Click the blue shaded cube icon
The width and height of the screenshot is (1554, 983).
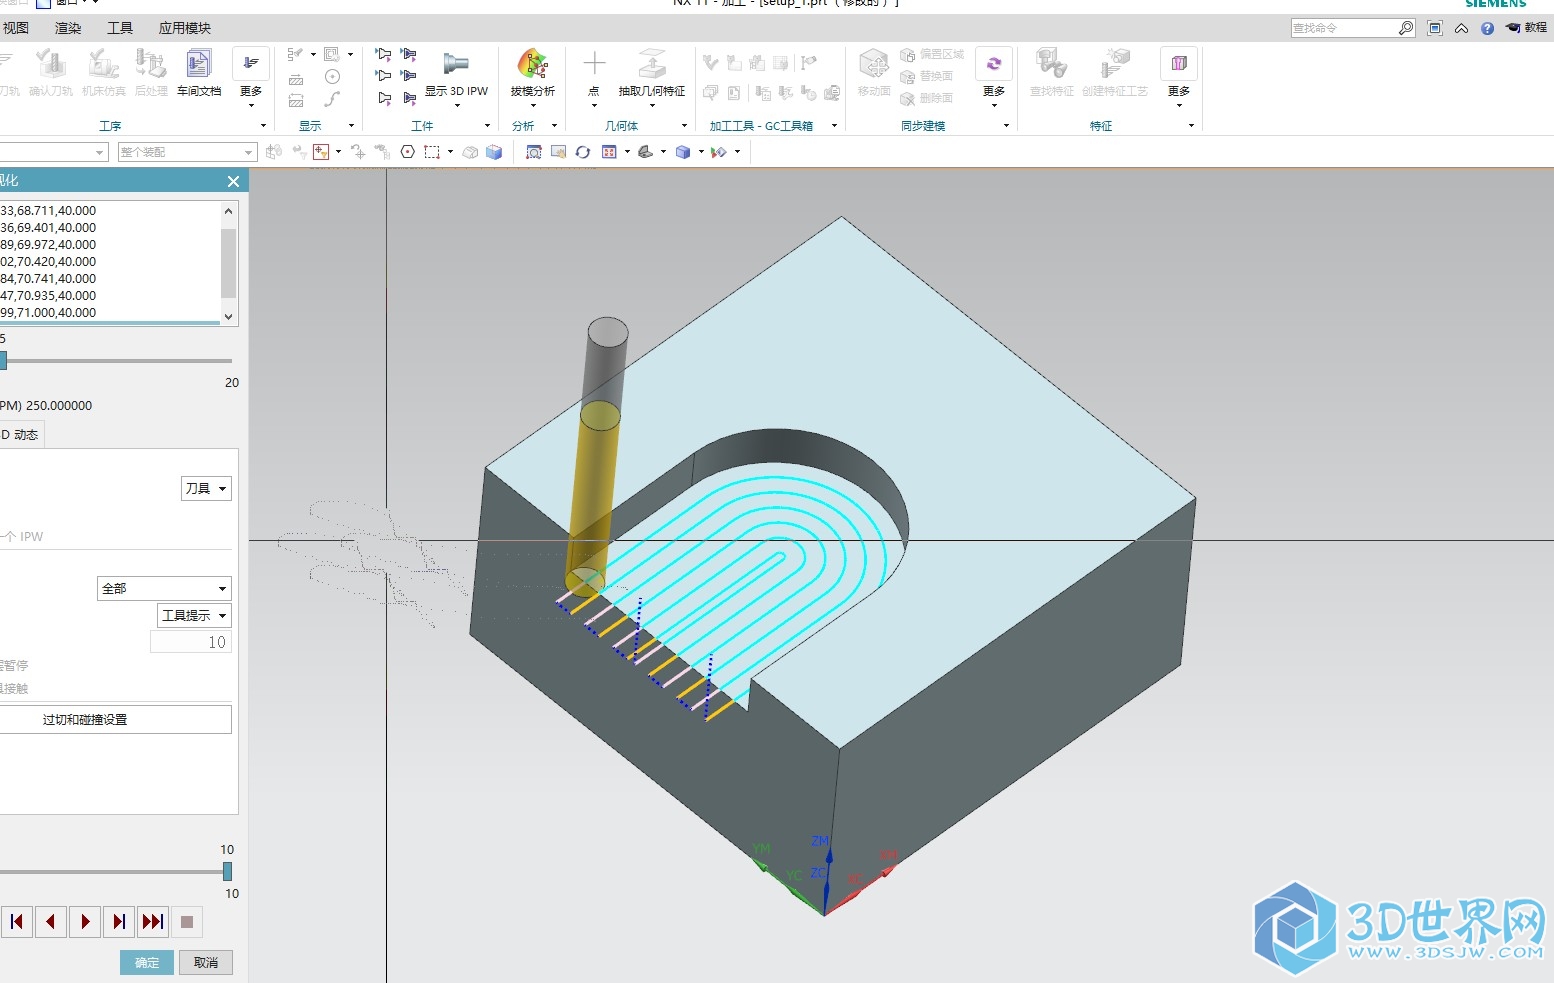494,152
